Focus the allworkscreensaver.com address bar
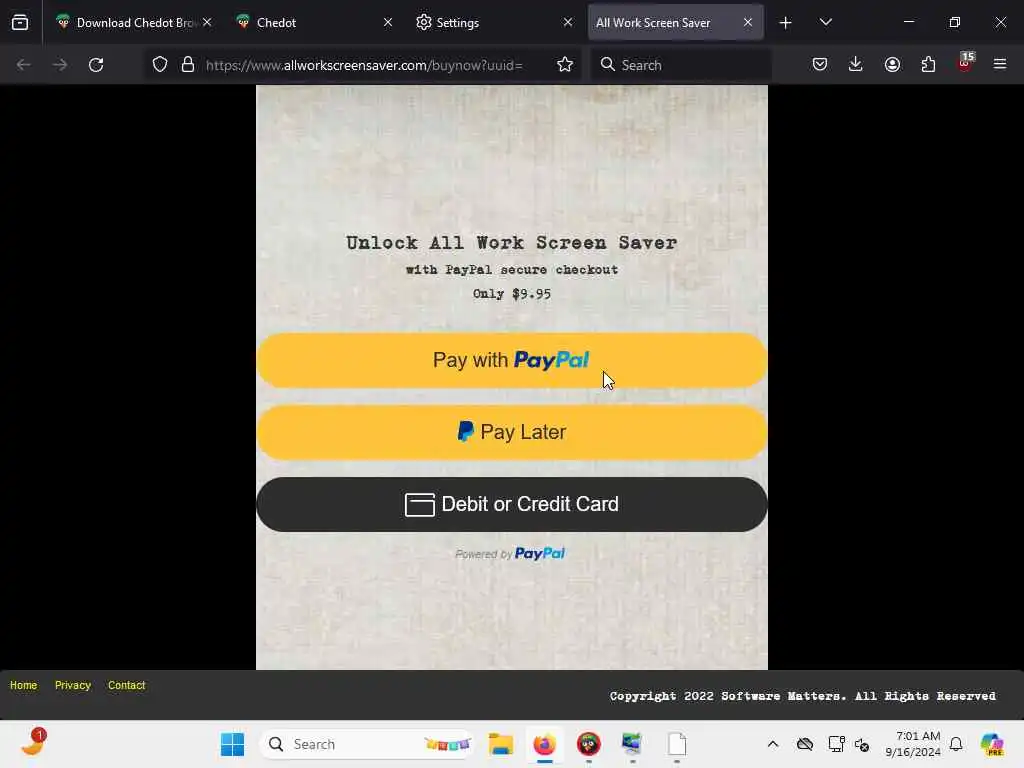Screen dimensions: 1024x768 click(x=364, y=65)
